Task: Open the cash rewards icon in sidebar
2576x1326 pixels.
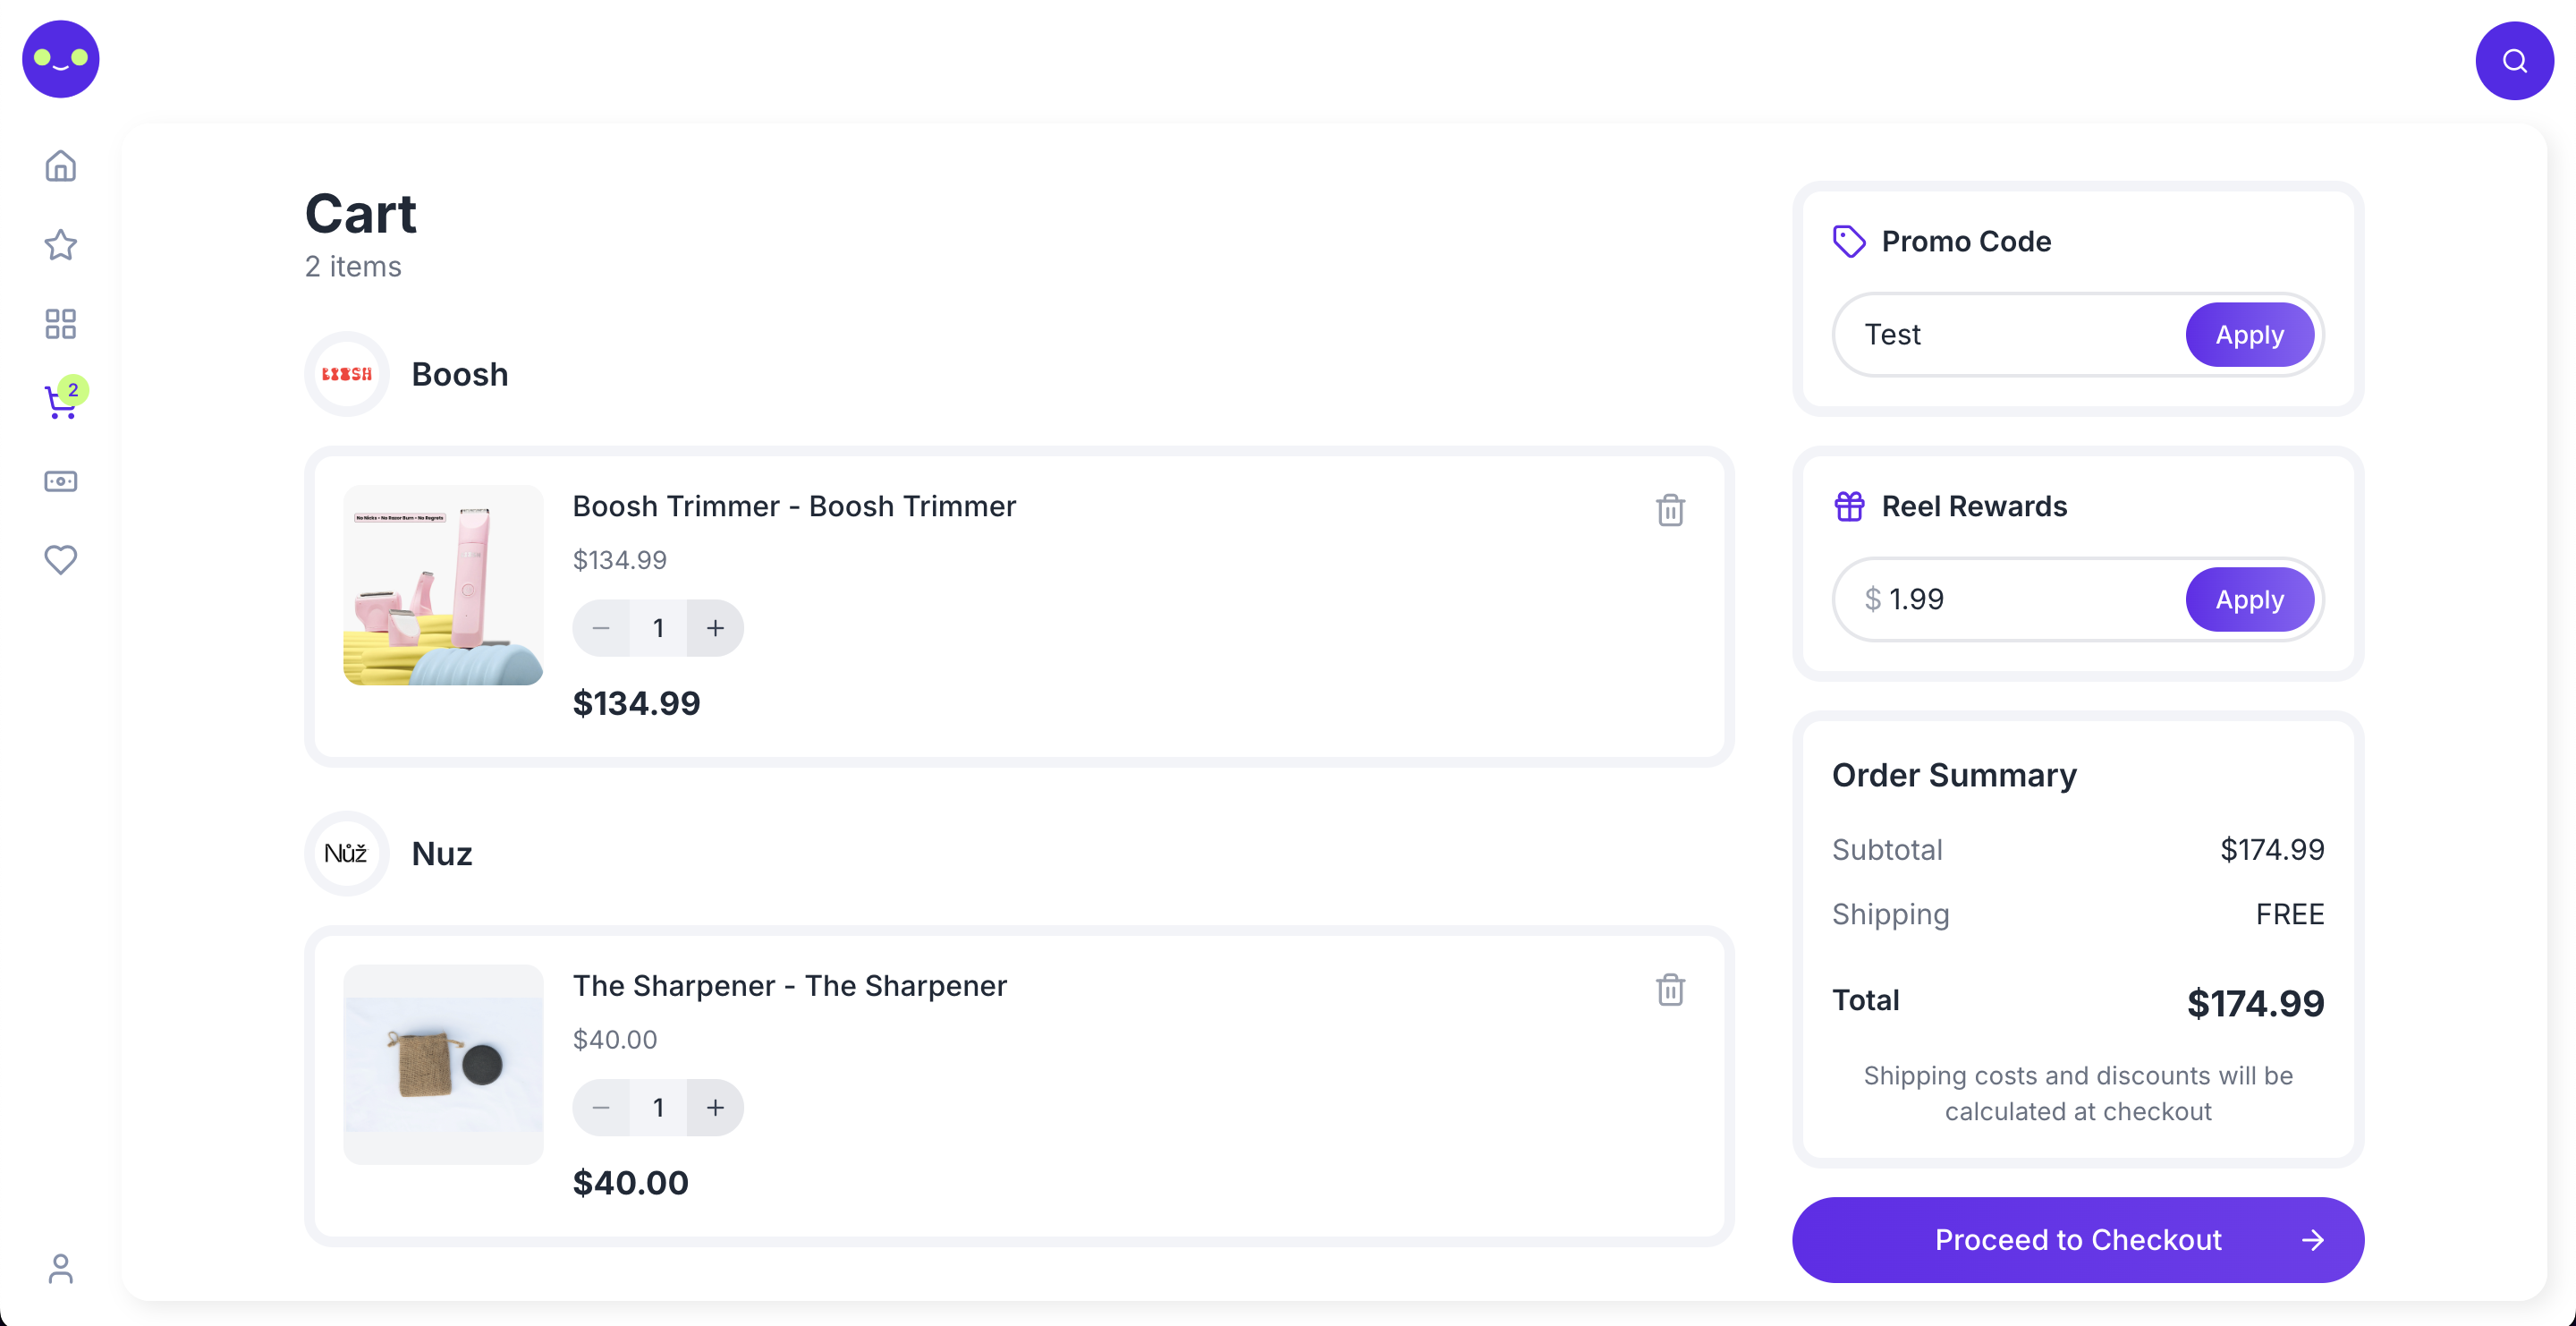Action: coord(60,482)
